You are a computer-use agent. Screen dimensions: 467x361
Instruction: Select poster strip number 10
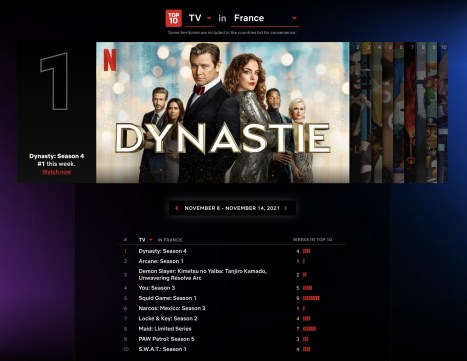pos(443,112)
